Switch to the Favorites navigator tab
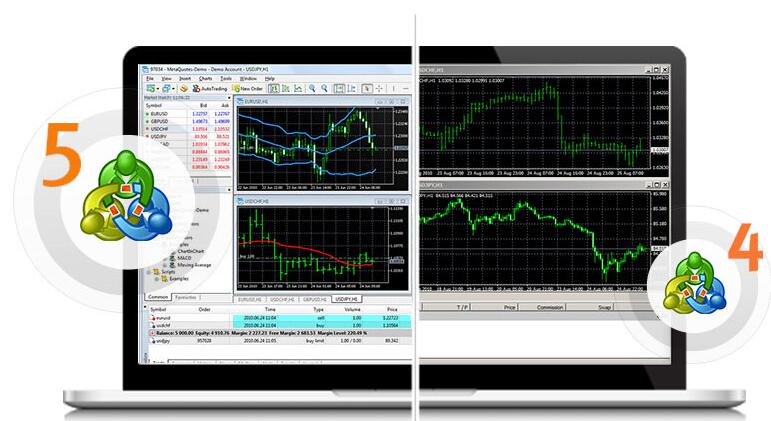Image resolution: width=771 pixels, height=421 pixels. click(185, 297)
